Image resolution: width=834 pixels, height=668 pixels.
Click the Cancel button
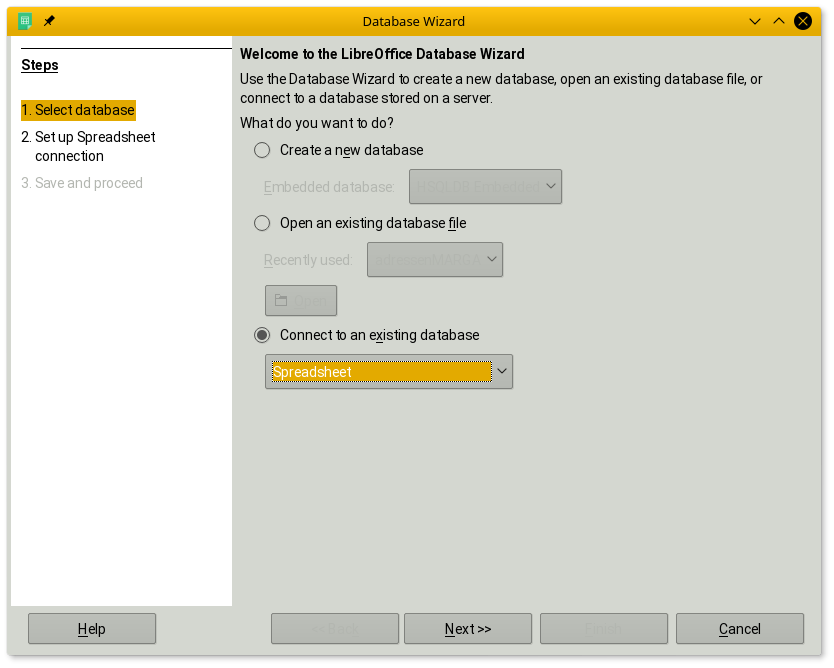(x=739, y=629)
